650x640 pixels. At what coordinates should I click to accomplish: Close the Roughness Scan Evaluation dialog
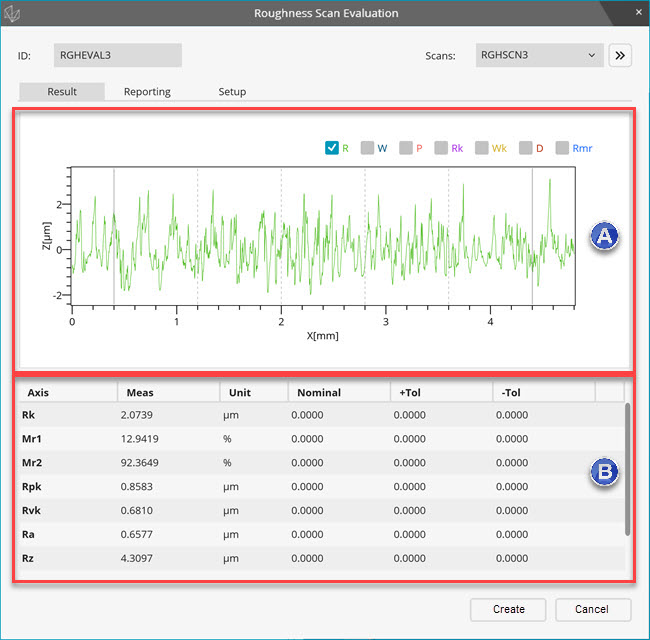click(x=638, y=14)
